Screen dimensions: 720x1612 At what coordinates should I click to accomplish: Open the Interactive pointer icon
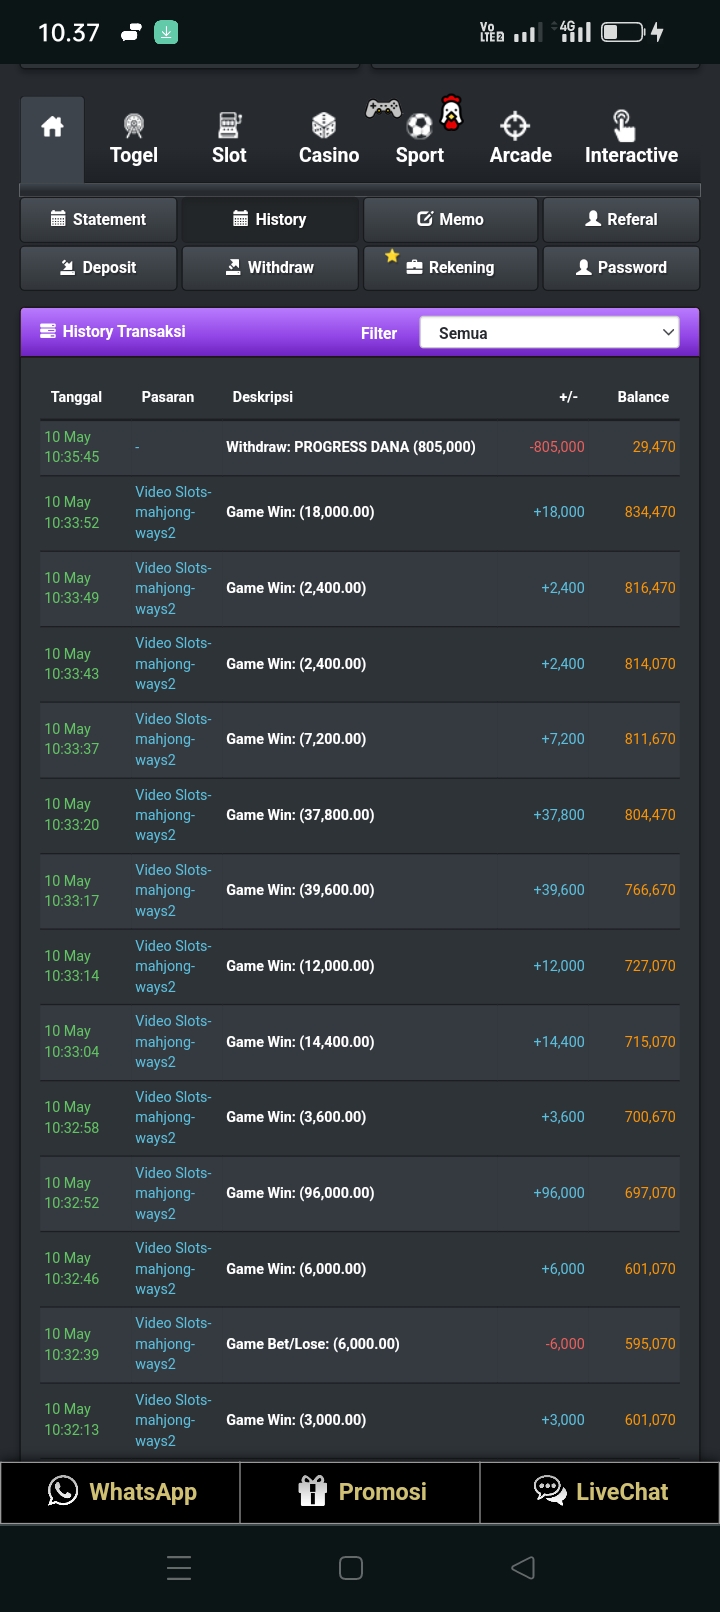coord(623,126)
